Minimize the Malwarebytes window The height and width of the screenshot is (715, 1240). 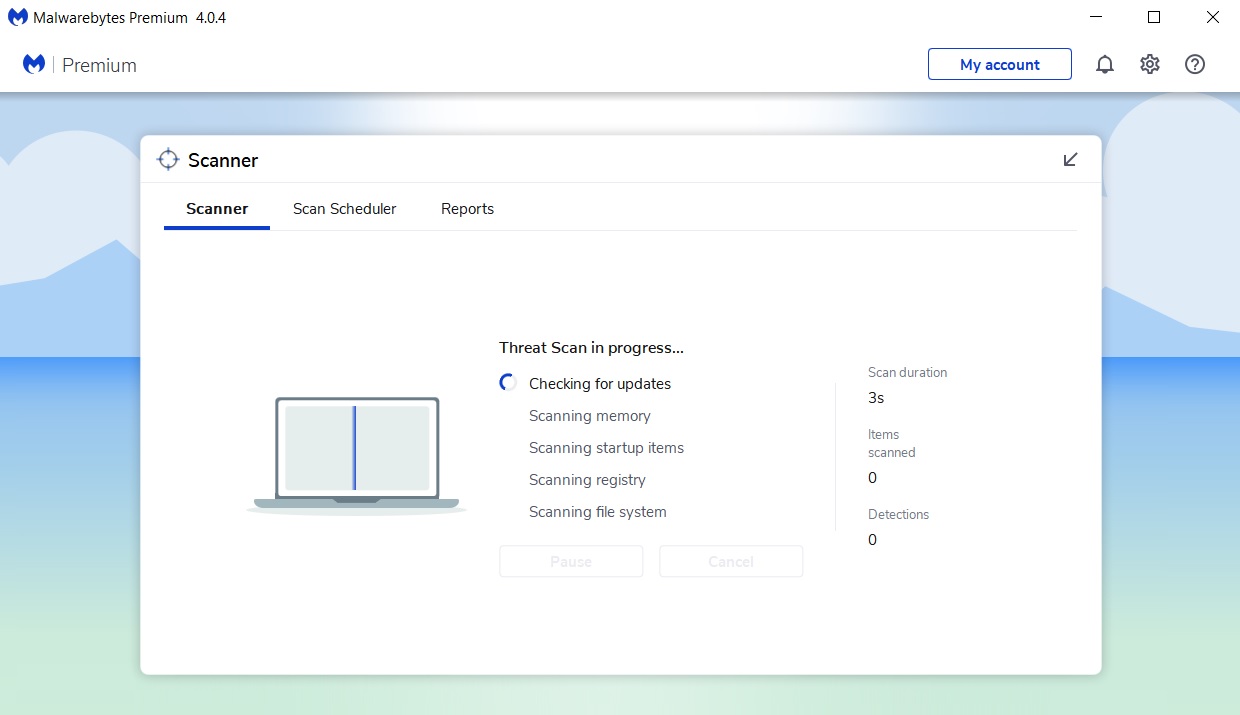click(1095, 17)
